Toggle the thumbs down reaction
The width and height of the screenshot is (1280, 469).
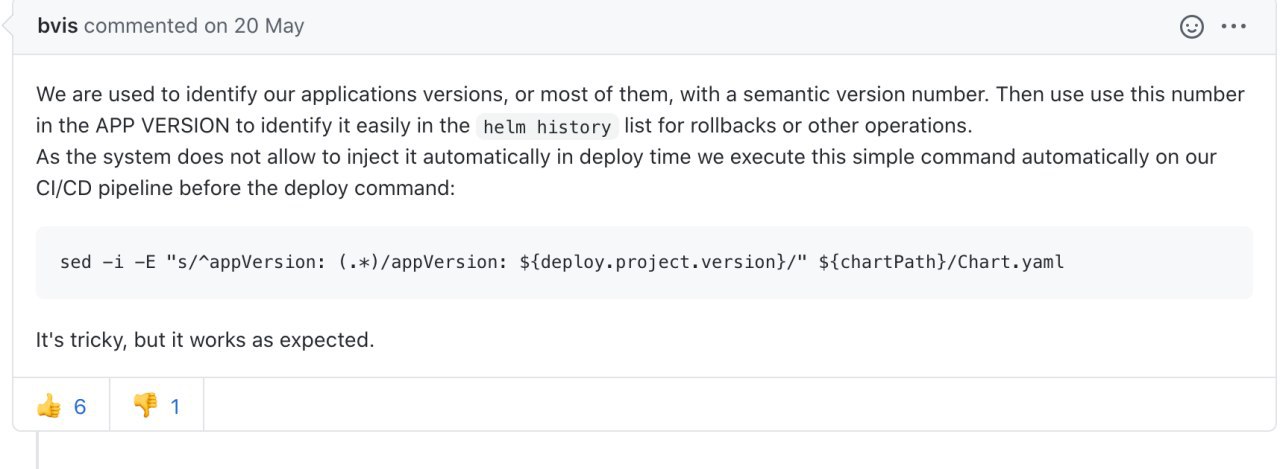pos(157,406)
